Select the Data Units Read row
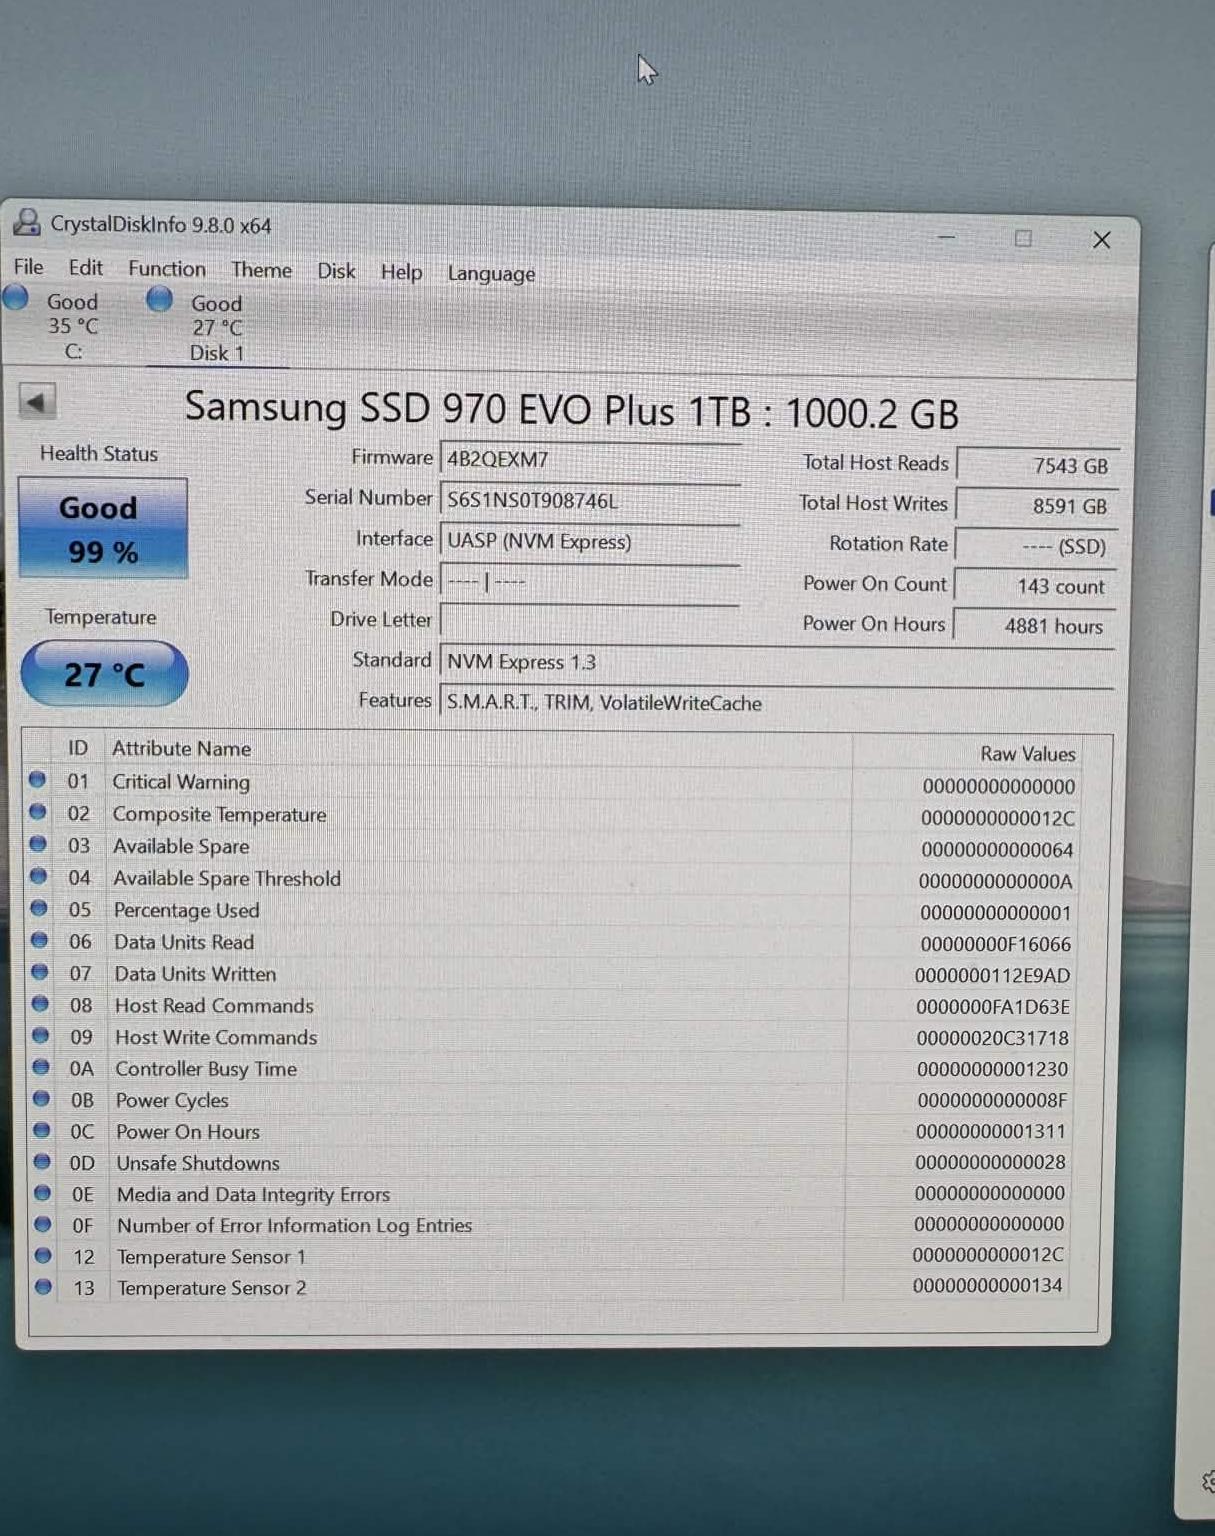1215x1536 pixels. tap(553, 943)
